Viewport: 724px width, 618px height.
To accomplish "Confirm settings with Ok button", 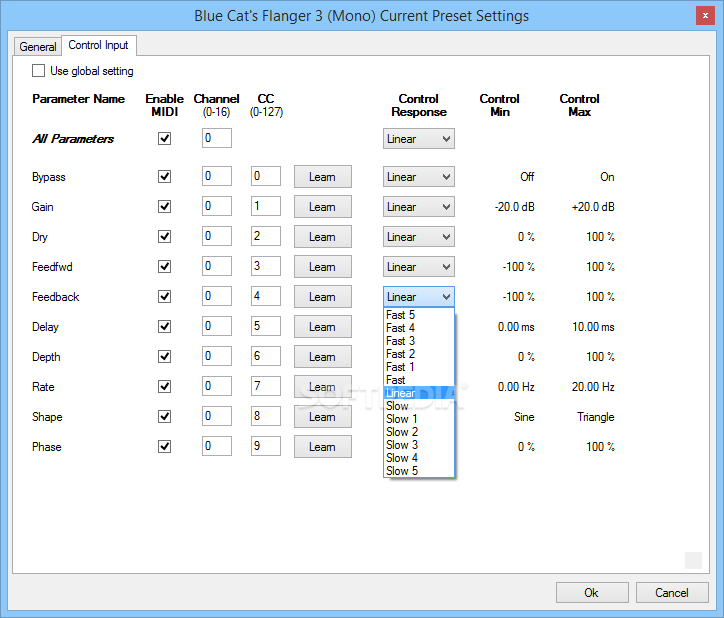I will point(592,593).
